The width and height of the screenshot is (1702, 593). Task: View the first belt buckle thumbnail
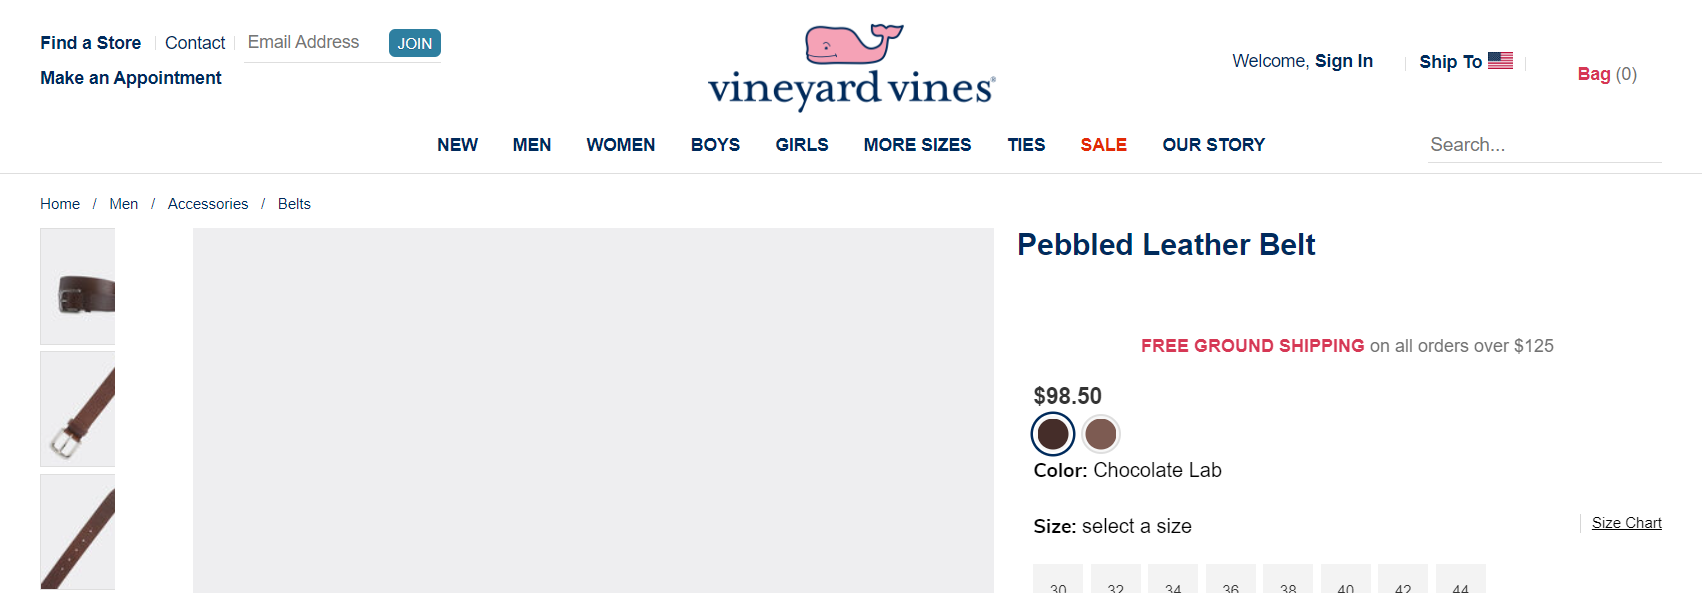pos(78,287)
